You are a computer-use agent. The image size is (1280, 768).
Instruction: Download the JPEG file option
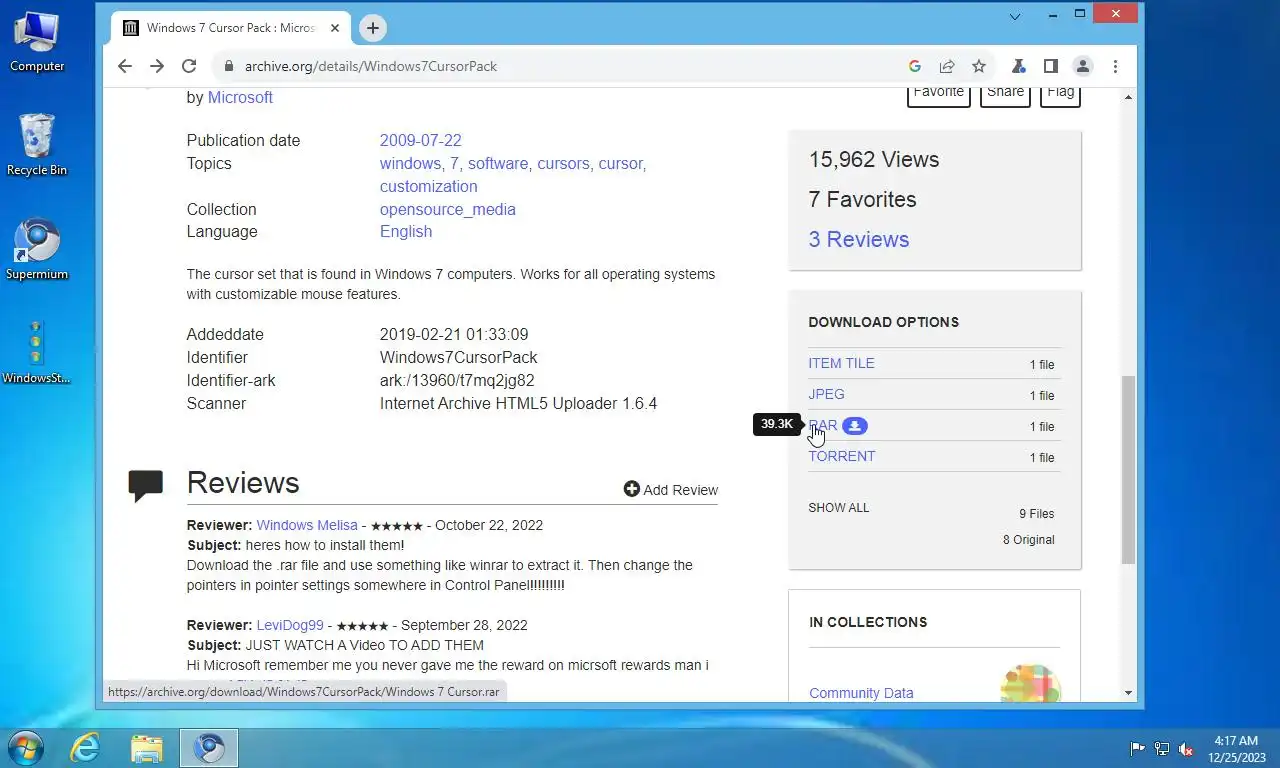click(826, 395)
